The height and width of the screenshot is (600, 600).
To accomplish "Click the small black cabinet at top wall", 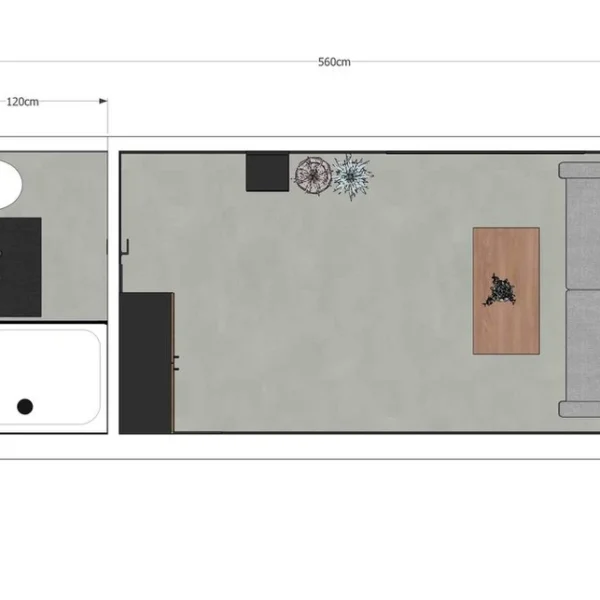I will tap(267, 172).
